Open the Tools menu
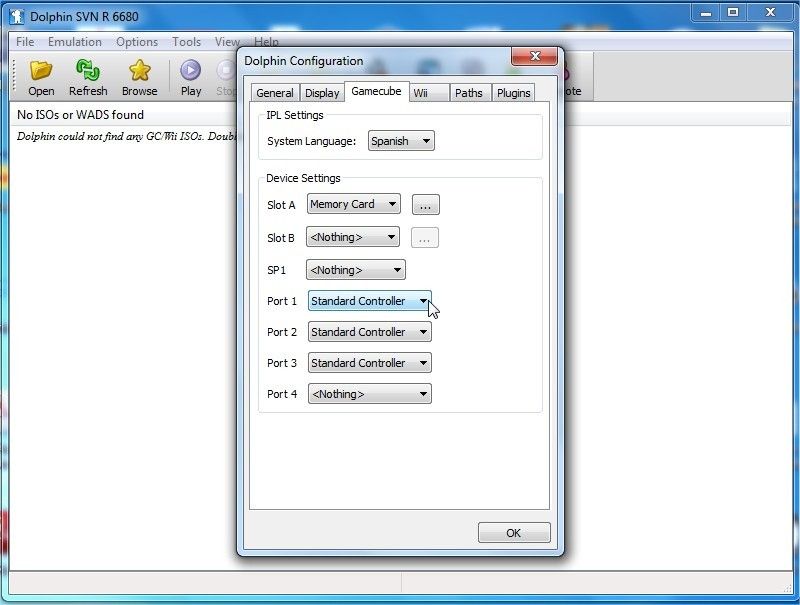This screenshot has height=605, width=800. click(x=186, y=42)
